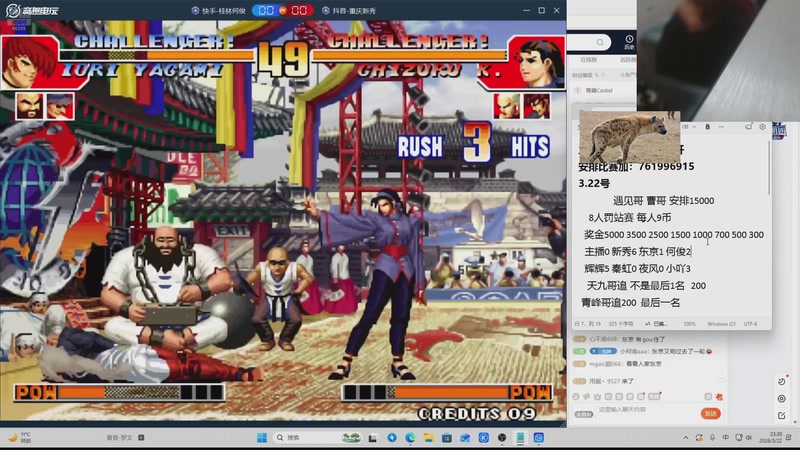Open the Windows Start button

(262, 438)
